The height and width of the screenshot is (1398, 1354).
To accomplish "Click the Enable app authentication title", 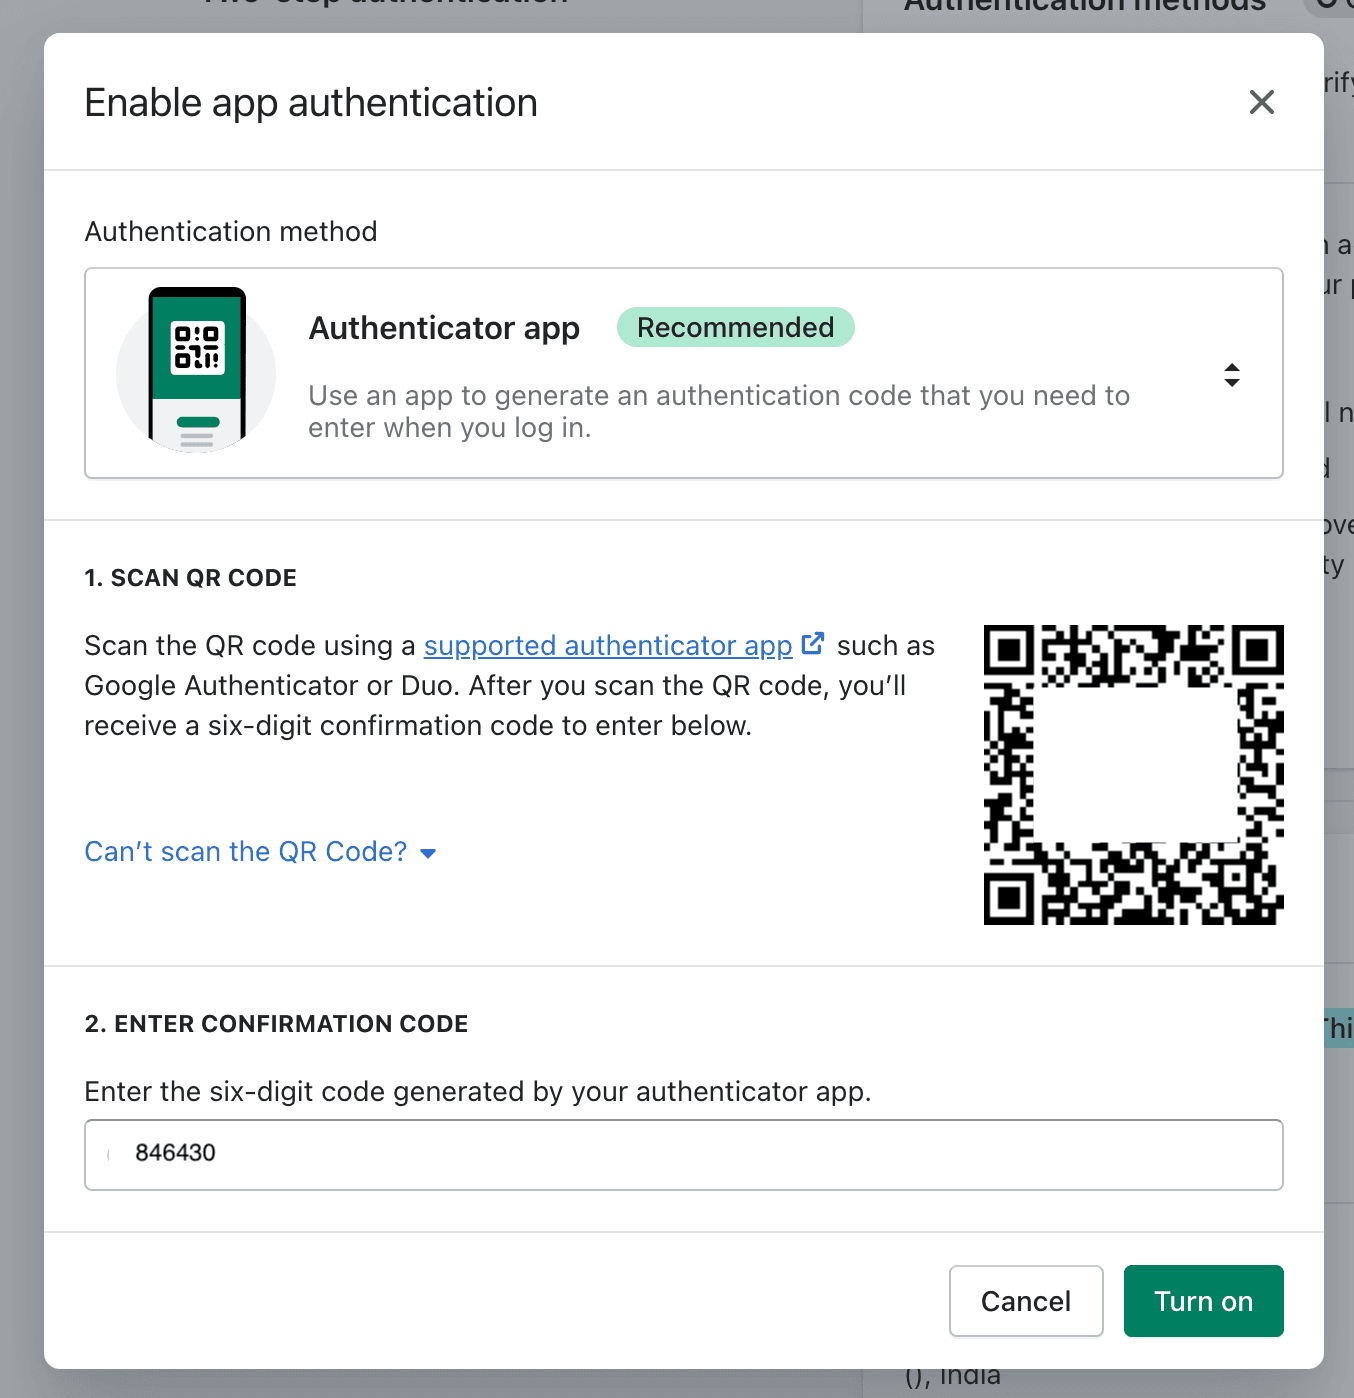I will (311, 103).
